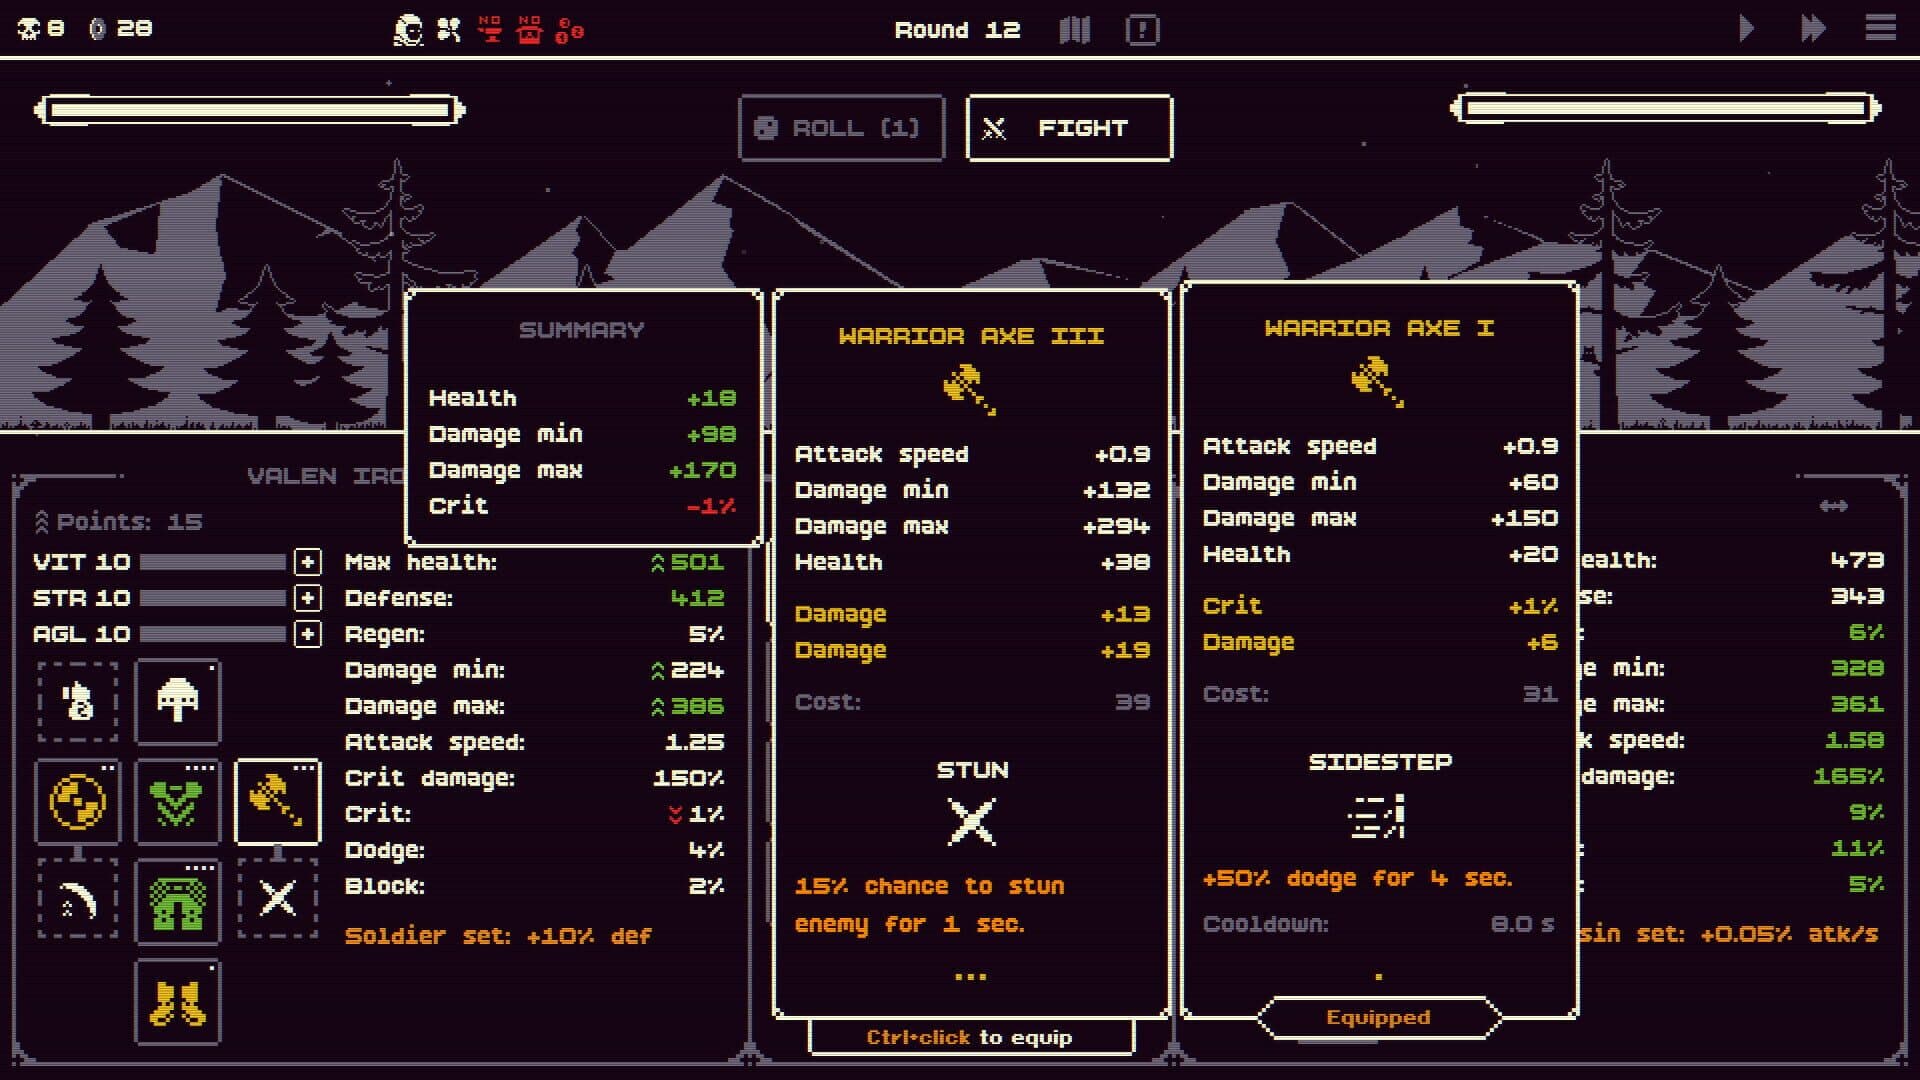Click Warrior Axe I Cost 31
1920x1080 pixels.
[1380, 694]
